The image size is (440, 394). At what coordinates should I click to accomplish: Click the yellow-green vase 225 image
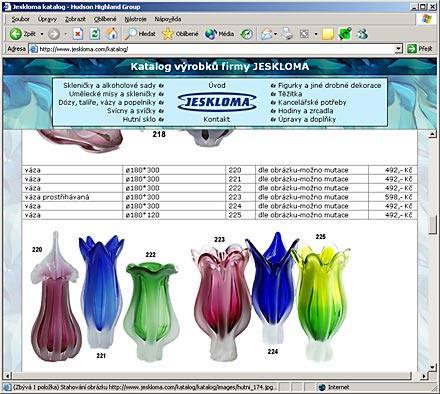pyautogui.click(x=321, y=303)
